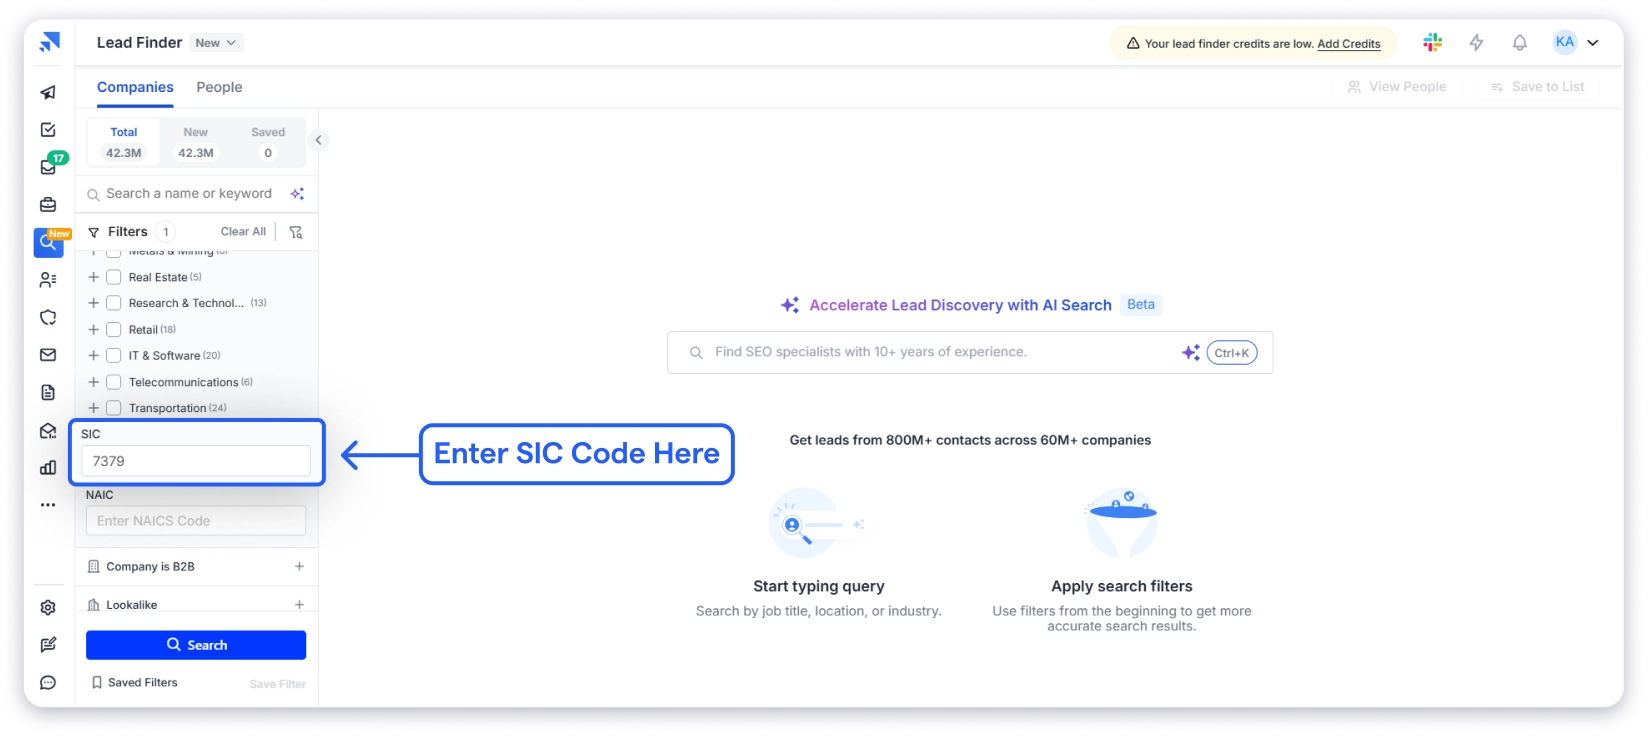The height and width of the screenshot is (736, 1648).
Task: Check the Retail checkbox
Action: 114,329
